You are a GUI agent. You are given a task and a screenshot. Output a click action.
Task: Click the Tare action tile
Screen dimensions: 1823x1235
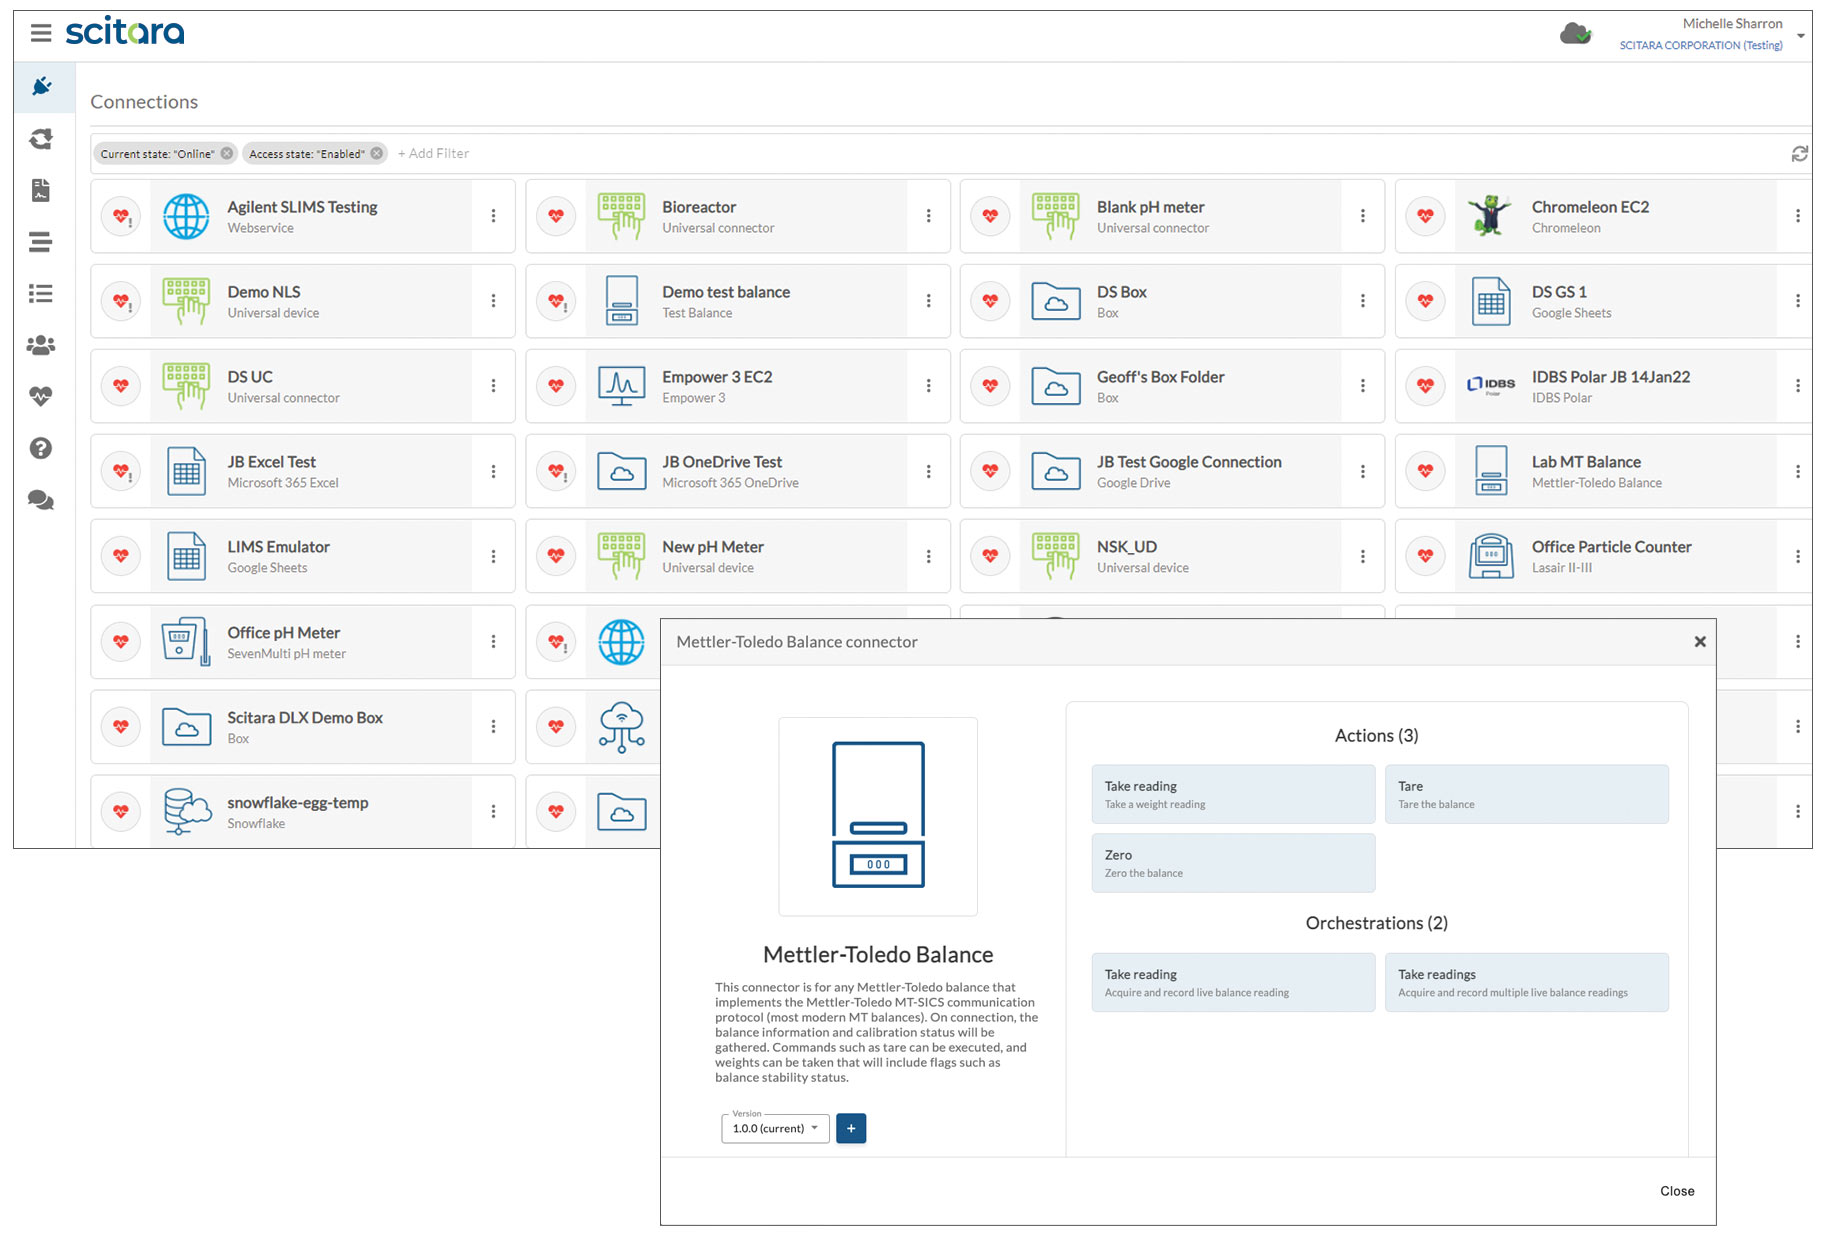pos(1526,794)
